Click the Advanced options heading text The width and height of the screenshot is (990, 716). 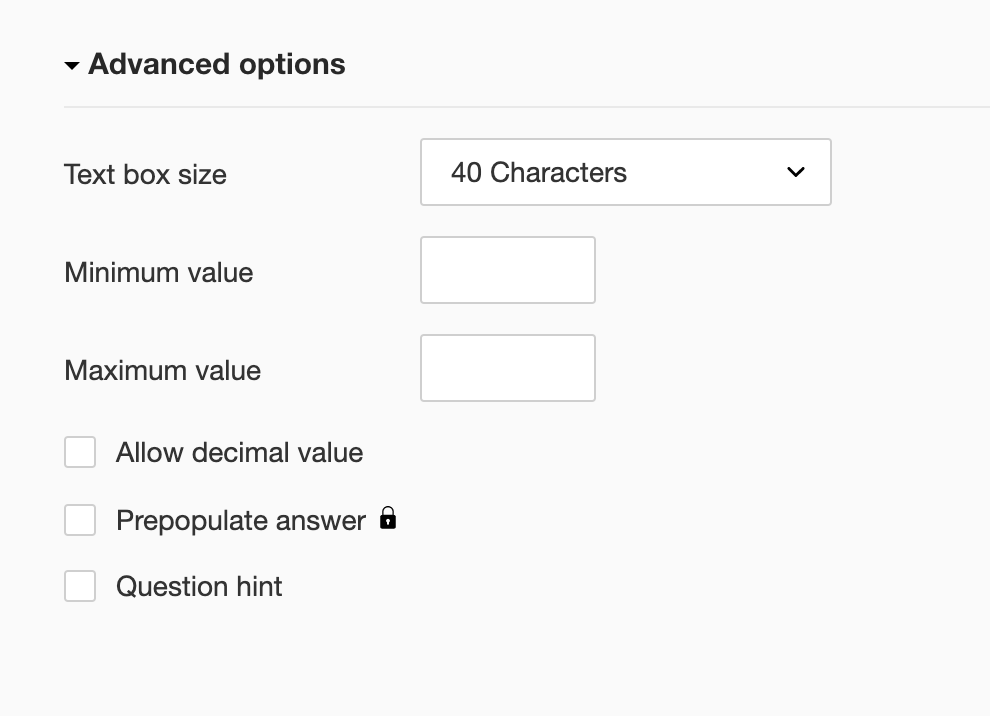tap(216, 64)
